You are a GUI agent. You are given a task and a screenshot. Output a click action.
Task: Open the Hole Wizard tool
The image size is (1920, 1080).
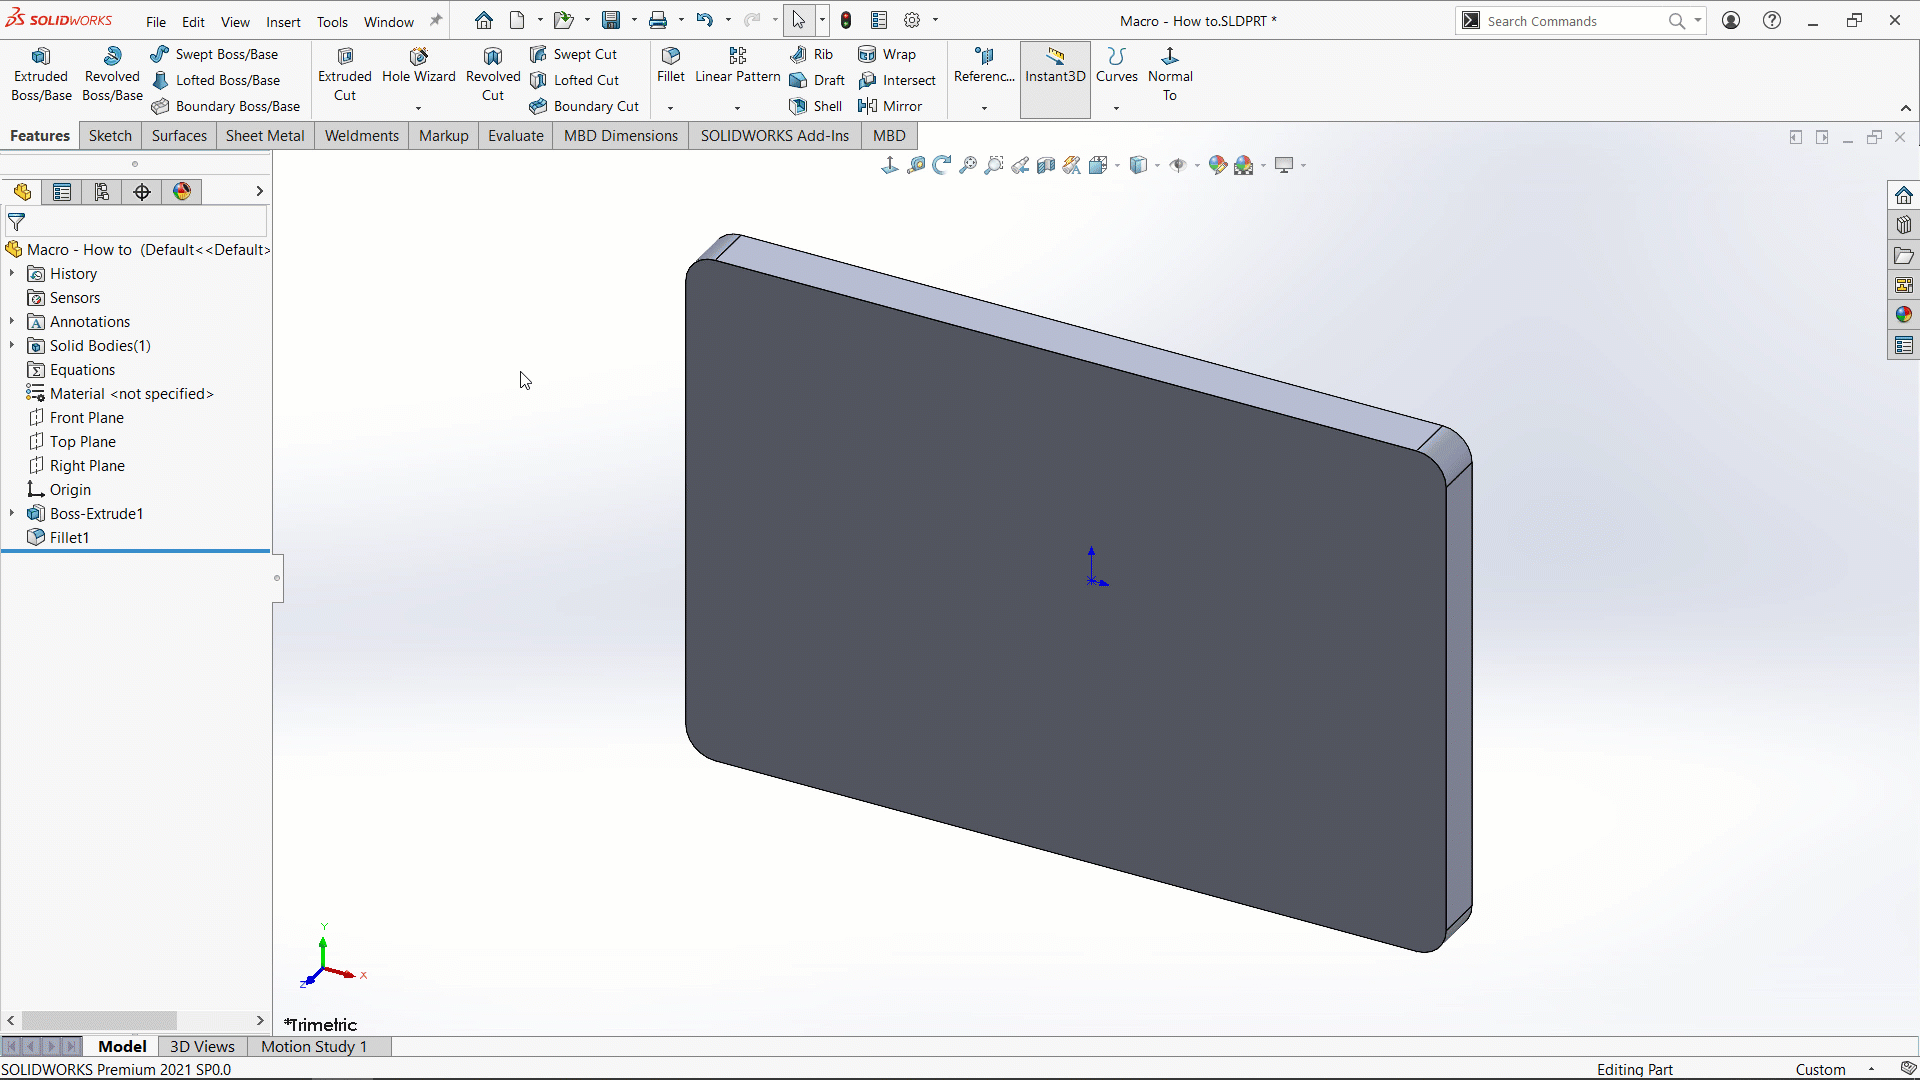coord(418,66)
